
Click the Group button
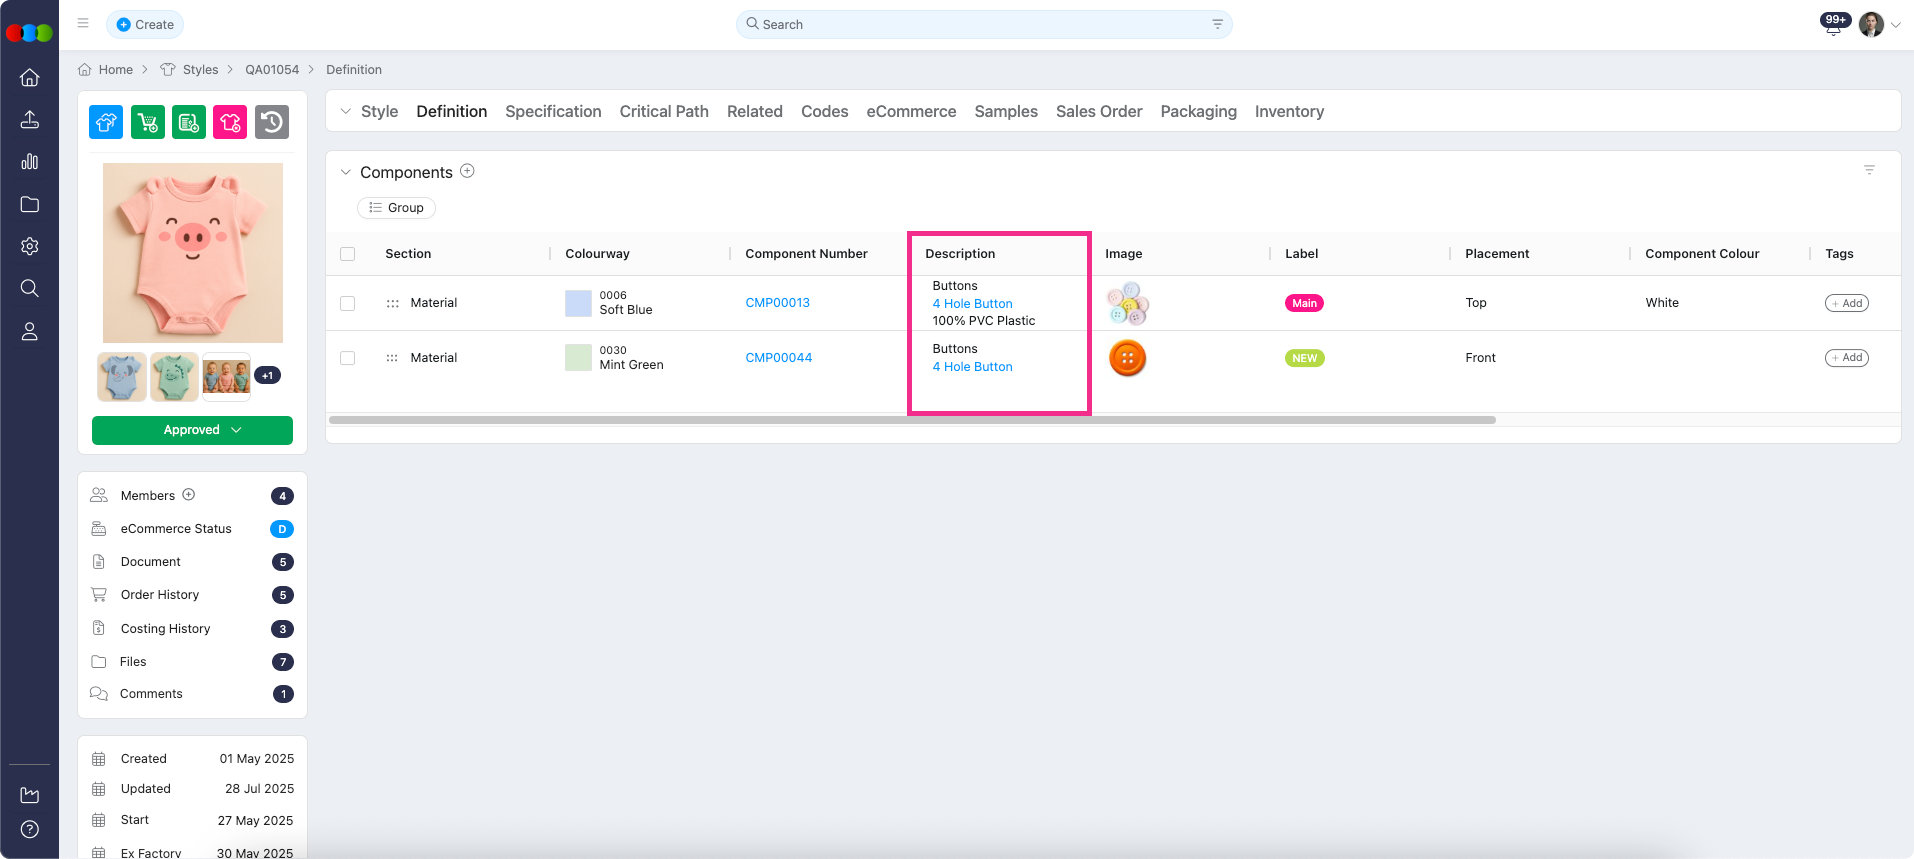coord(396,208)
